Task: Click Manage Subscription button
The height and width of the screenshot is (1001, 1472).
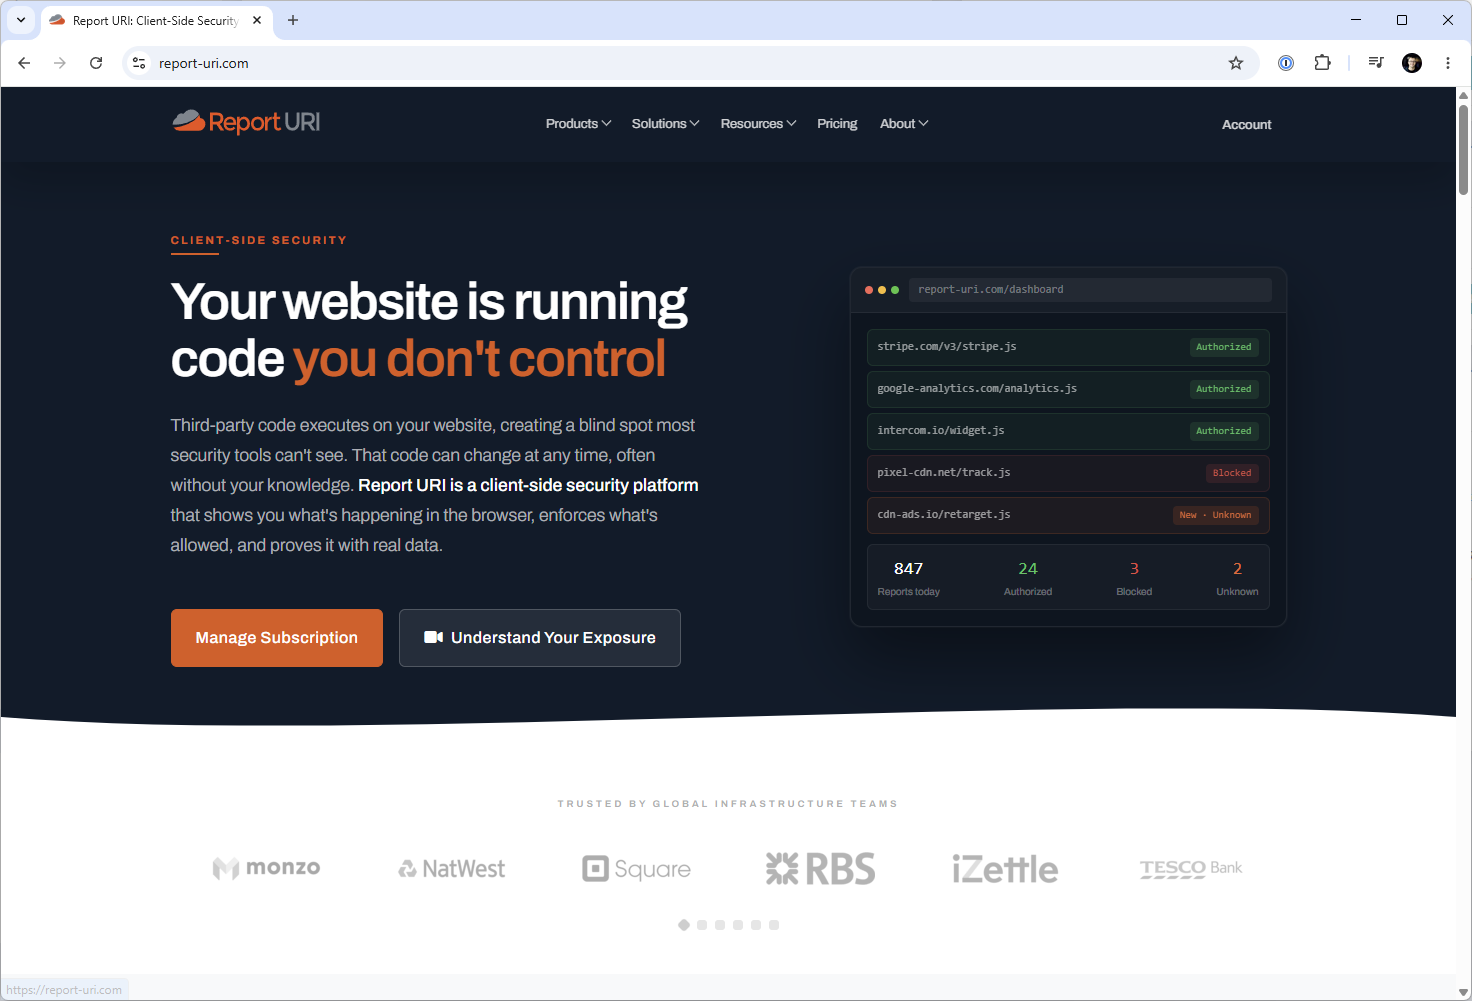Action: tap(277, 638)
